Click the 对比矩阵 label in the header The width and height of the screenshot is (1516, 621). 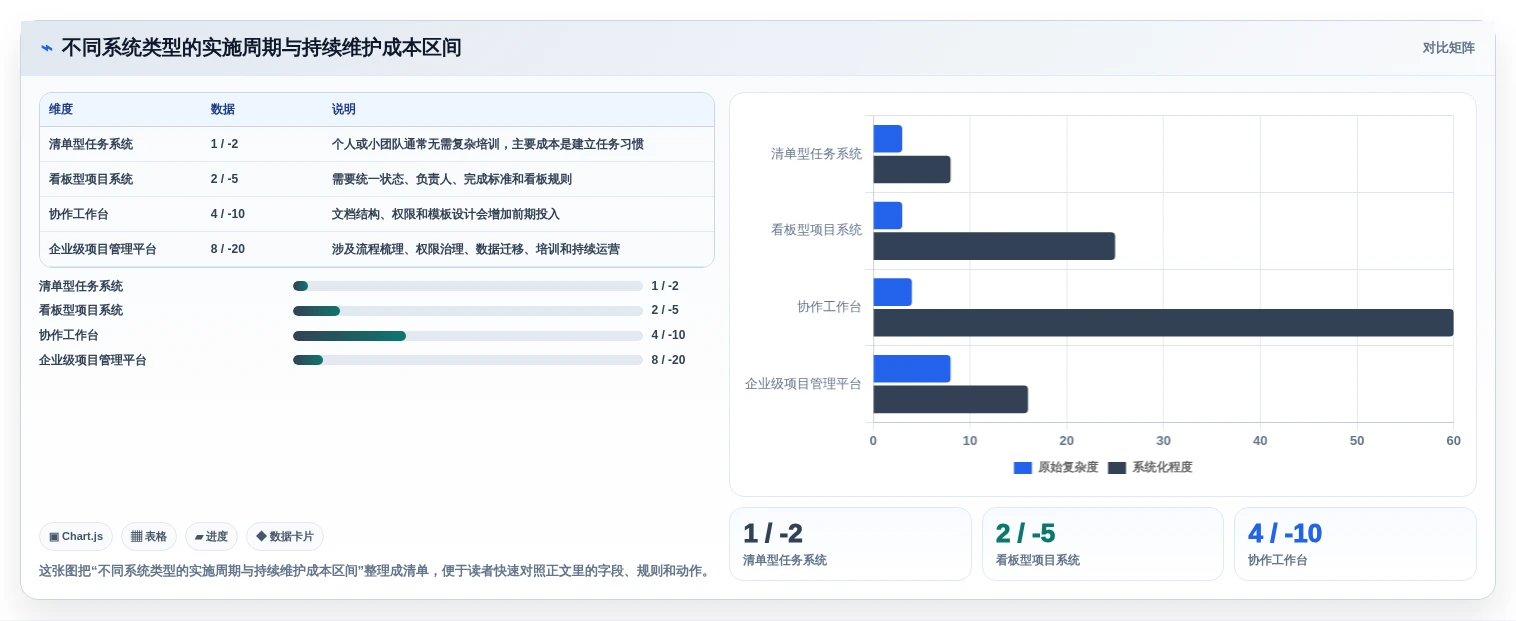click(1448, 48)
